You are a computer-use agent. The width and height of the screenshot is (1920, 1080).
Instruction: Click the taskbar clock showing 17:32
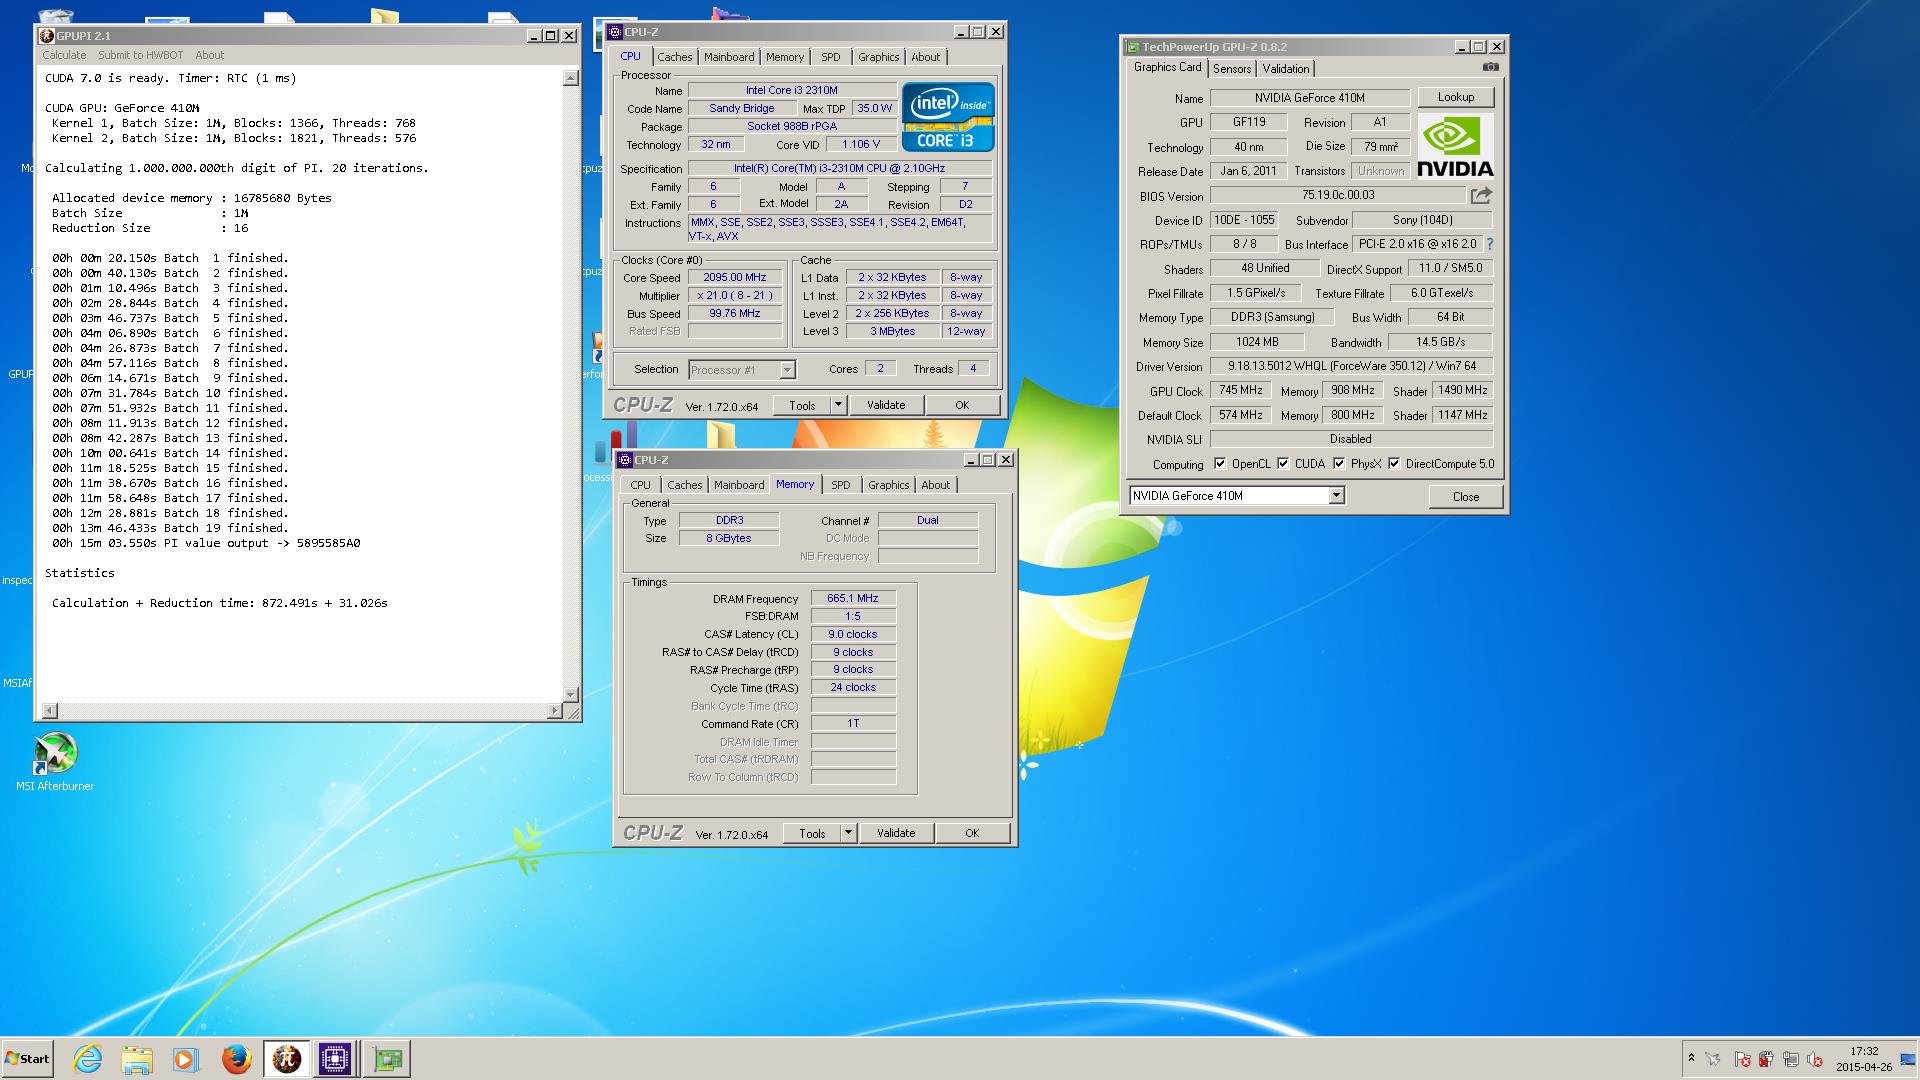coord(1864,1059)
